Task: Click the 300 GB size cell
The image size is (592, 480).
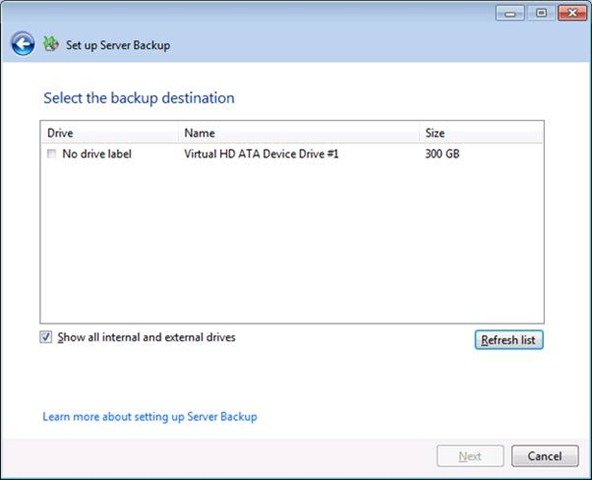Action: point(442,154)
